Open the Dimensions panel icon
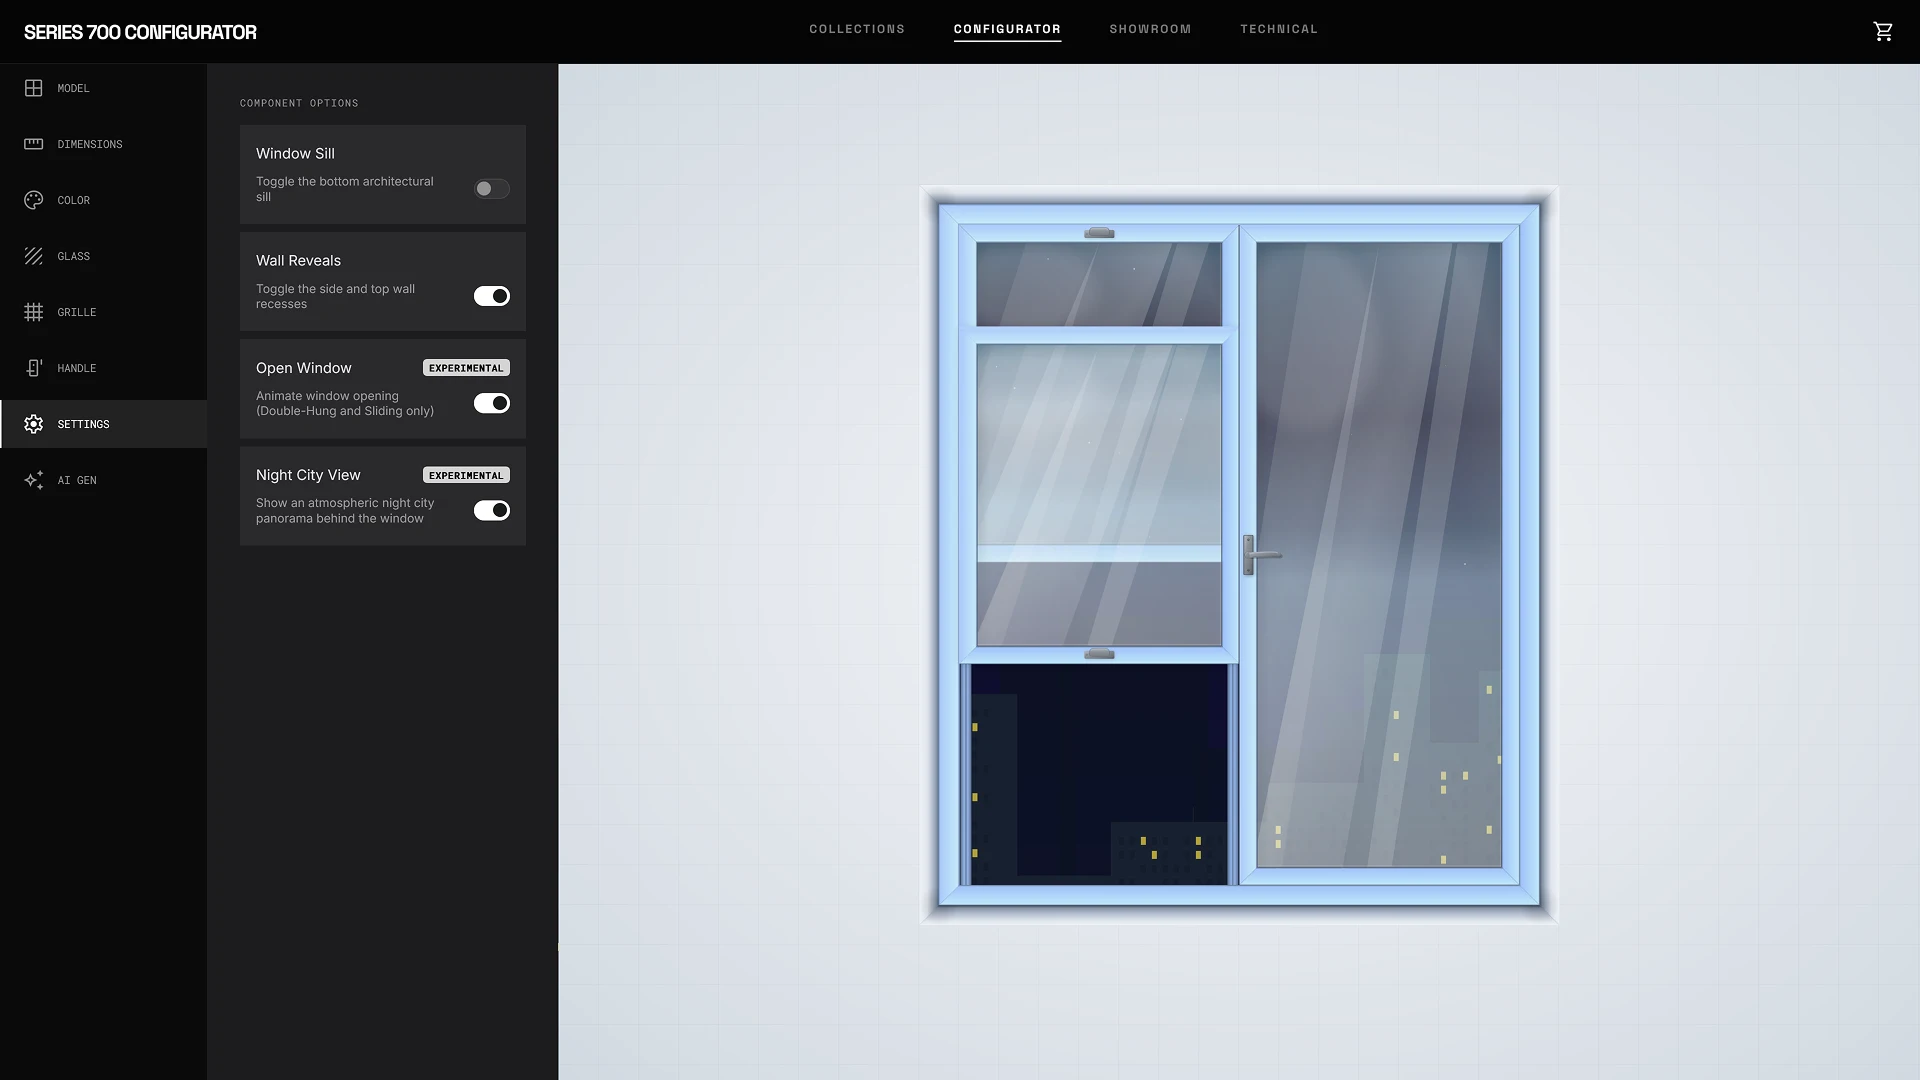This screenshot has width=1920, height=1080. 33,144
